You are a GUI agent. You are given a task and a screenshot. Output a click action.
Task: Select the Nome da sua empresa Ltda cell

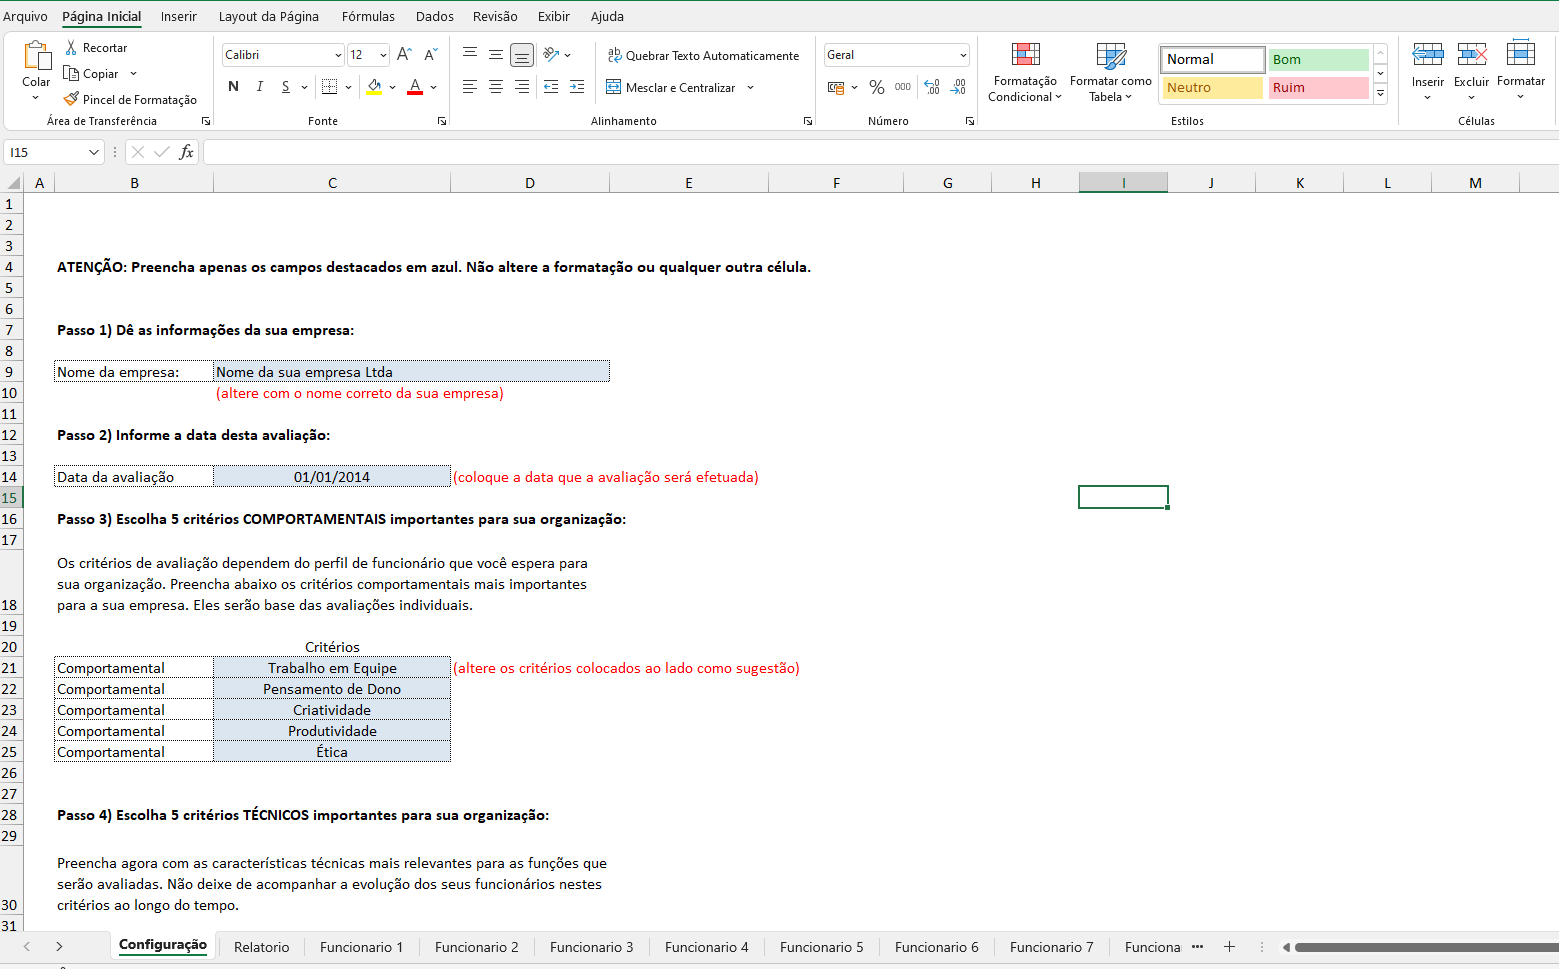411,372
